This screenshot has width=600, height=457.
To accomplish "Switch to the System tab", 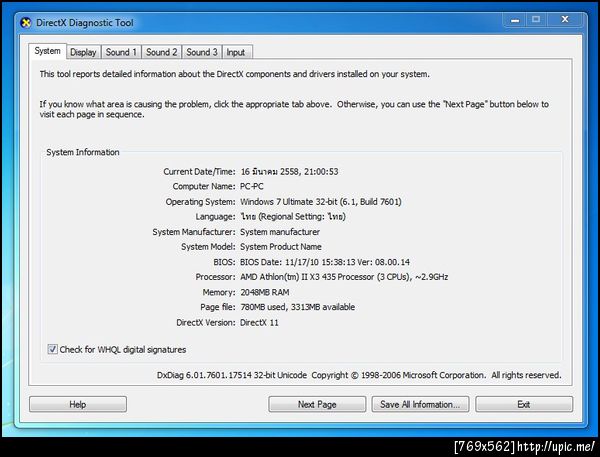I will (x=47, y=51).
